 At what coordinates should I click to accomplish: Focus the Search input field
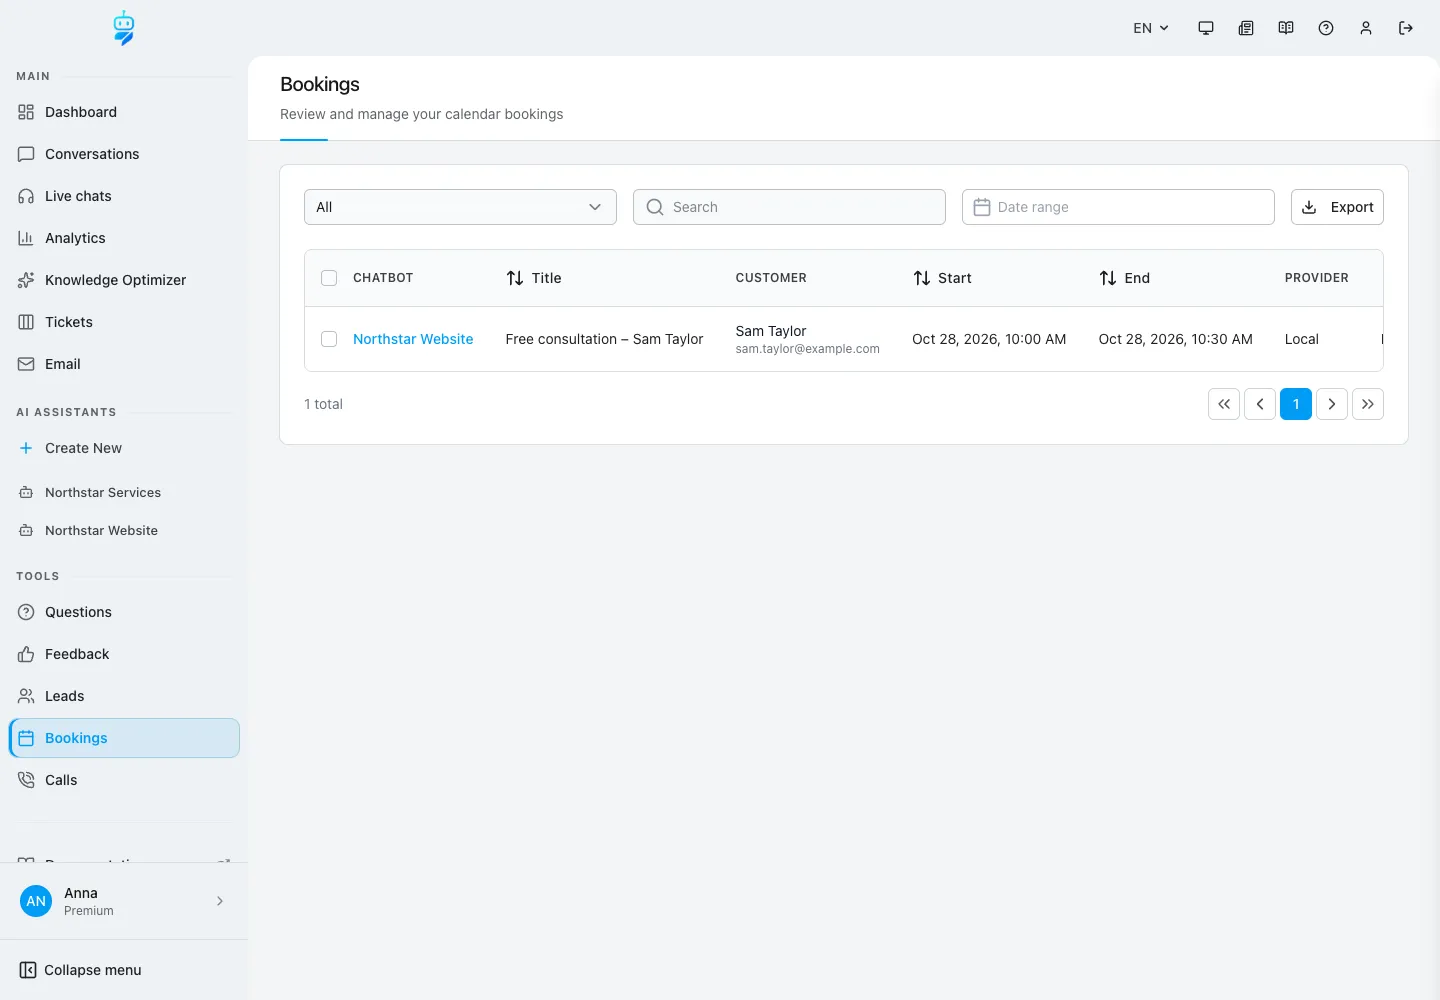(789, 207)
